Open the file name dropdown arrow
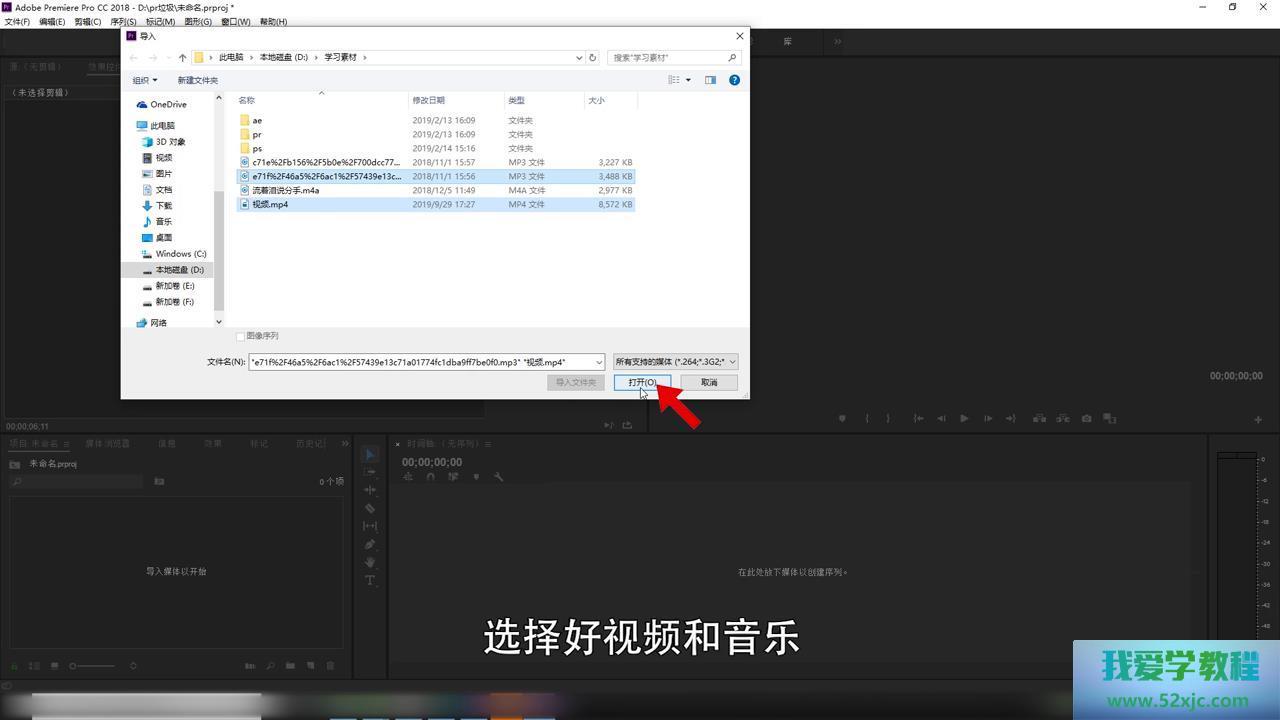 (x=597, y=362)
